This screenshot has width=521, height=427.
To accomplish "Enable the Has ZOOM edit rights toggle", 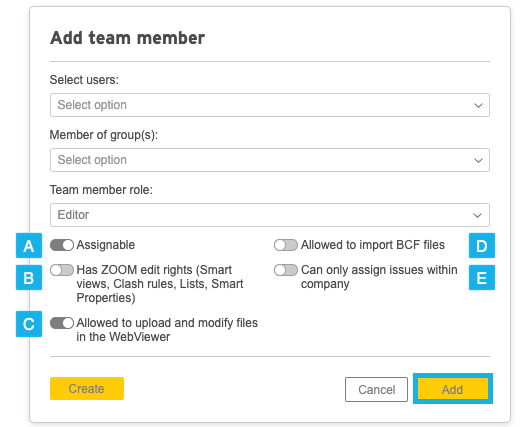I will point(62,270).
